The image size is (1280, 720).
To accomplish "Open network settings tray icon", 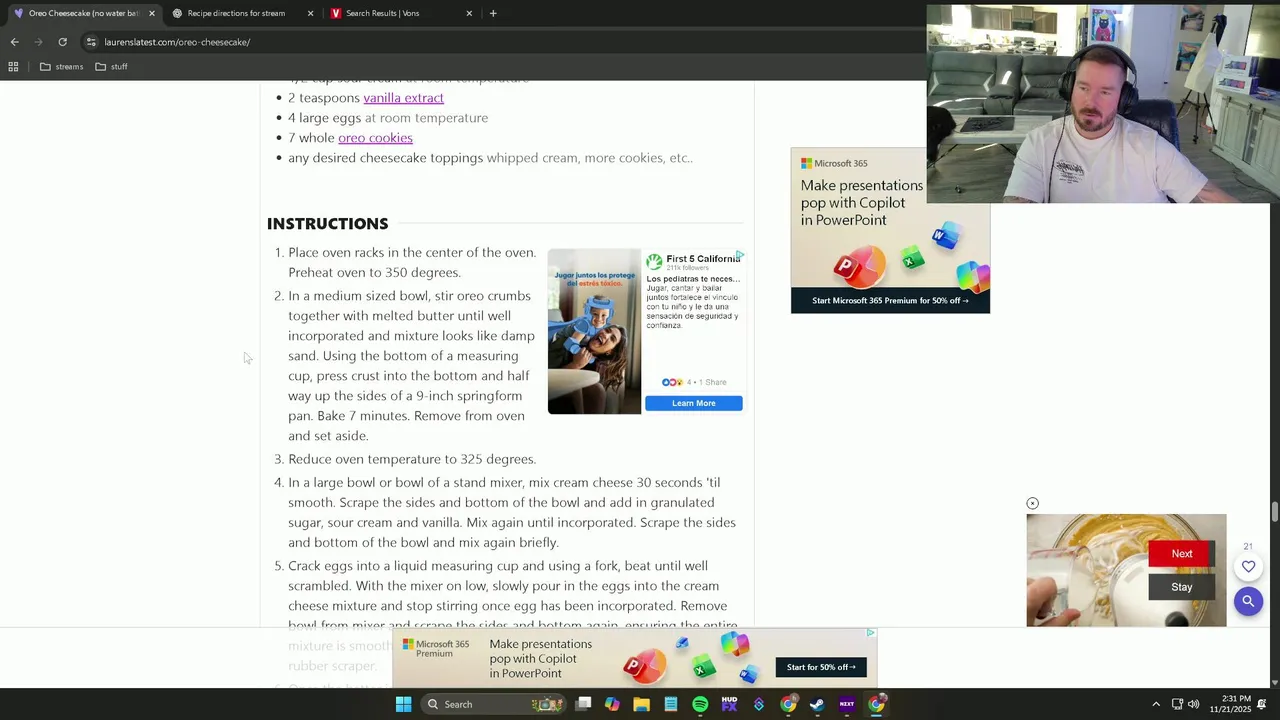I will click(x=1177, y=704).
